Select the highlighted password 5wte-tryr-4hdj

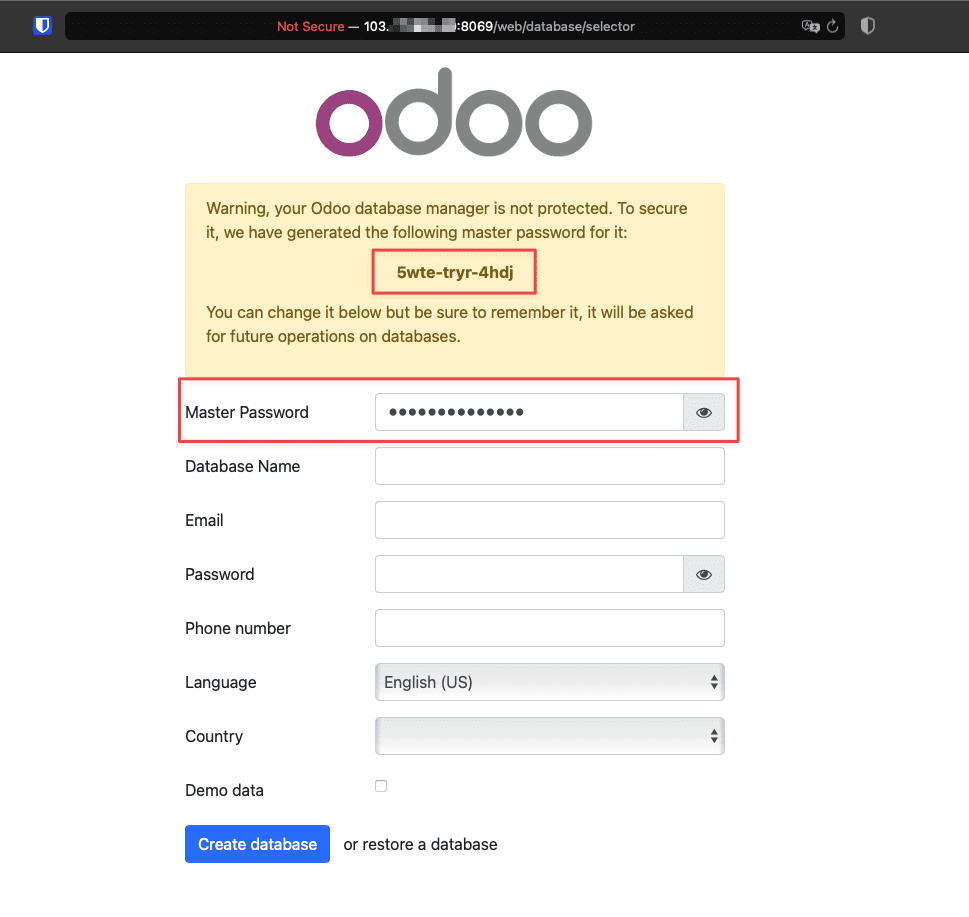click(453, 271)
